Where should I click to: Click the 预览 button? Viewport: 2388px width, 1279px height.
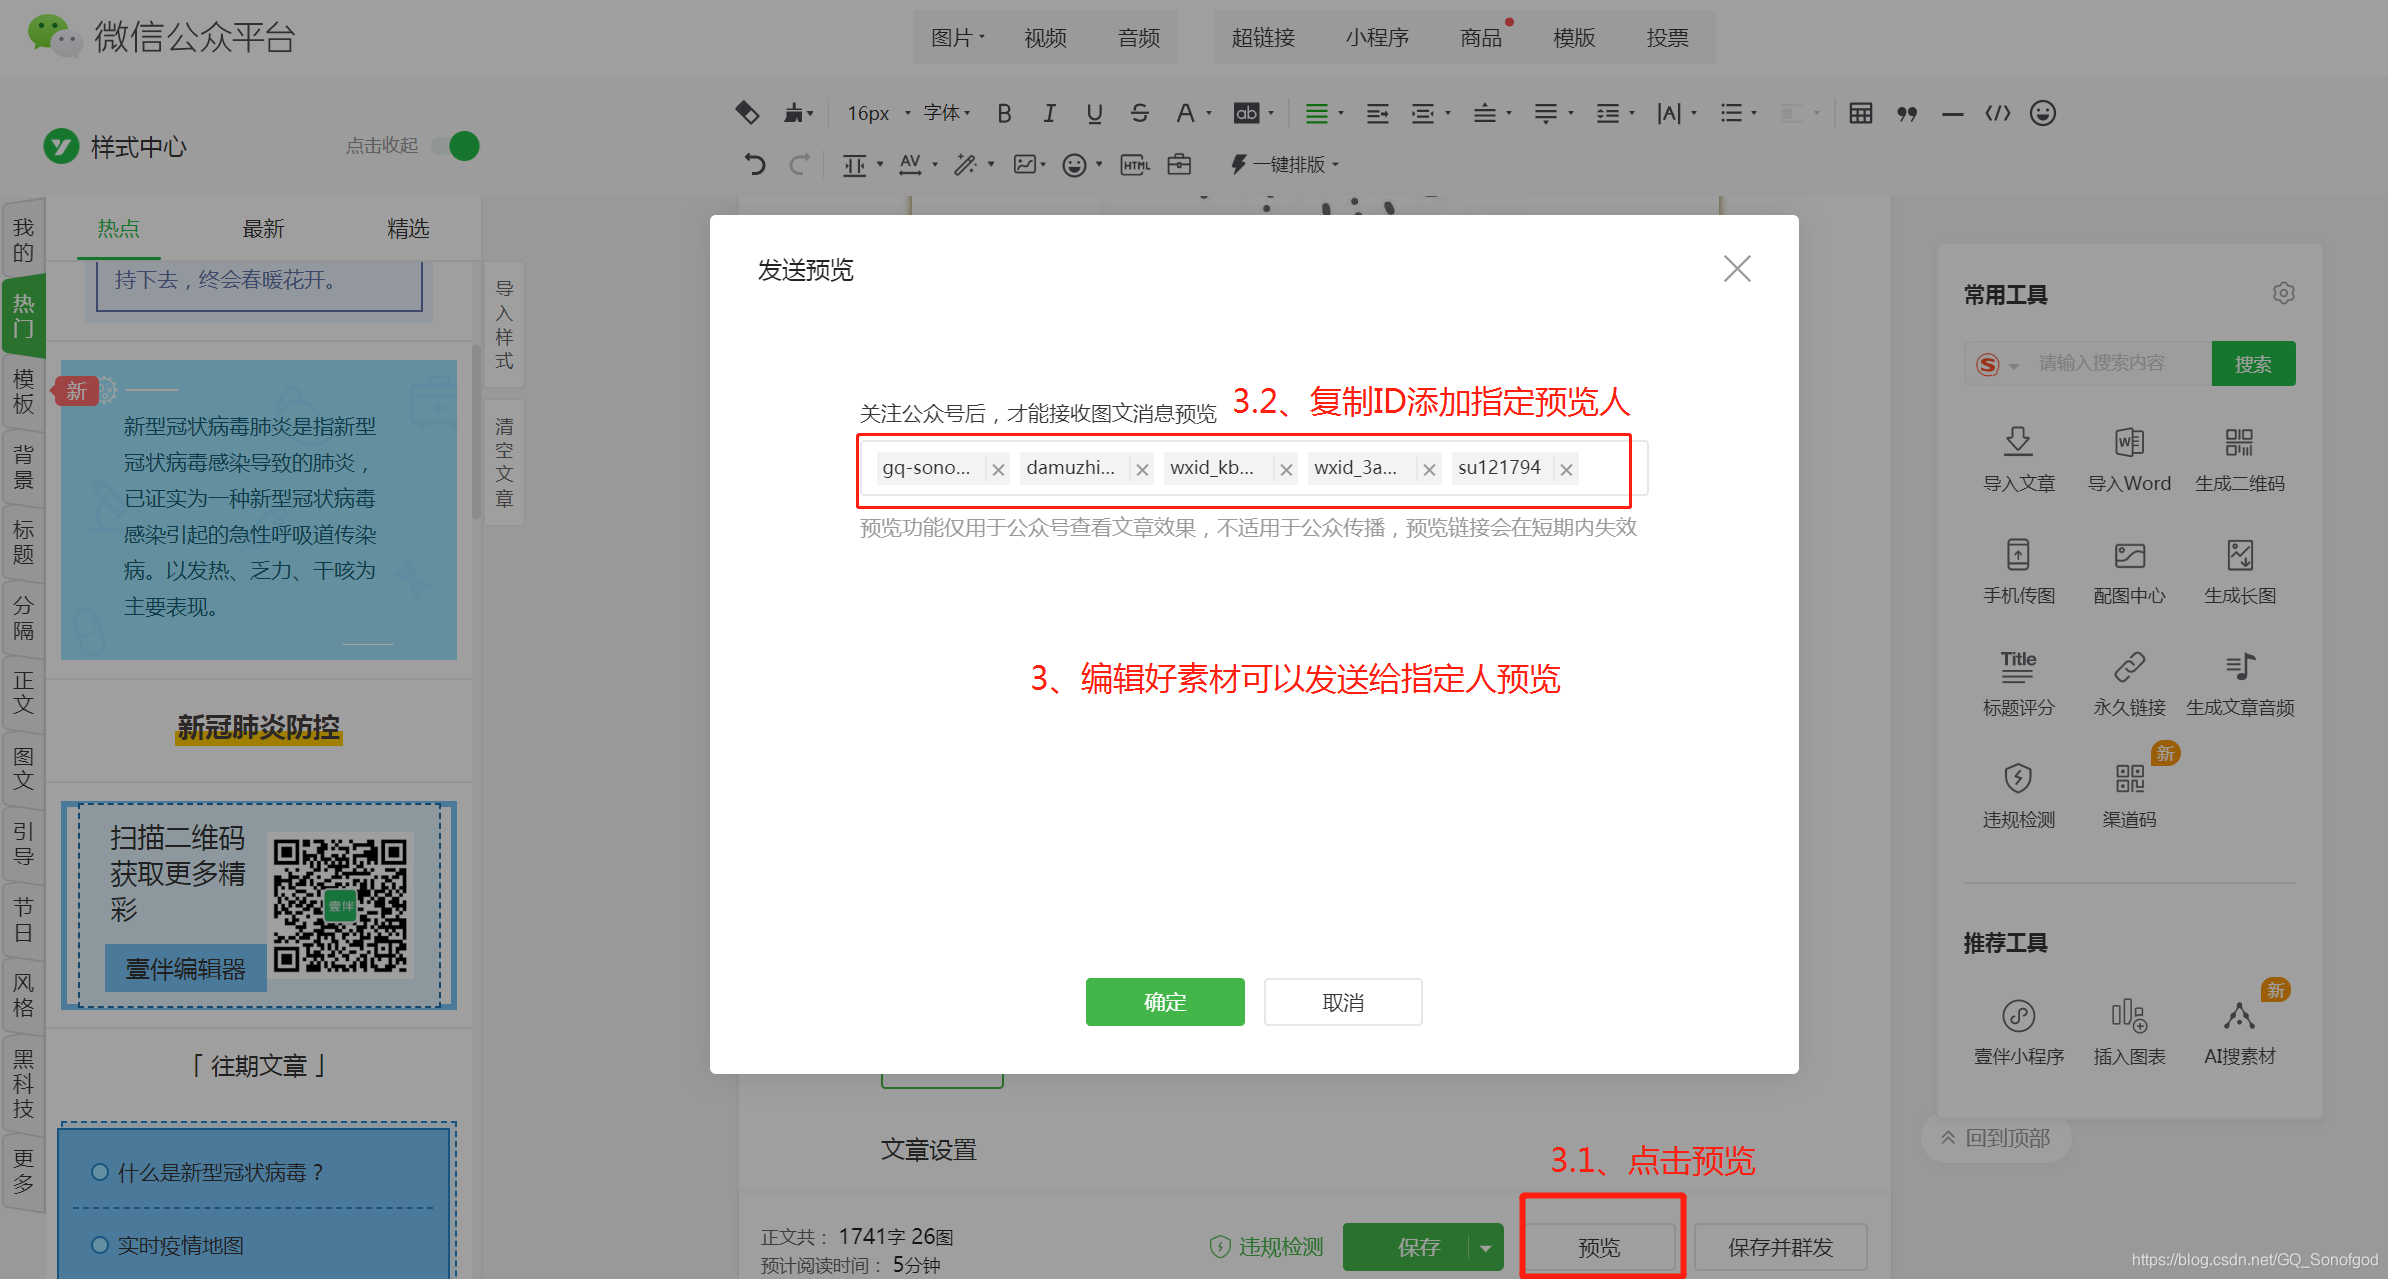(1599, 1247)
